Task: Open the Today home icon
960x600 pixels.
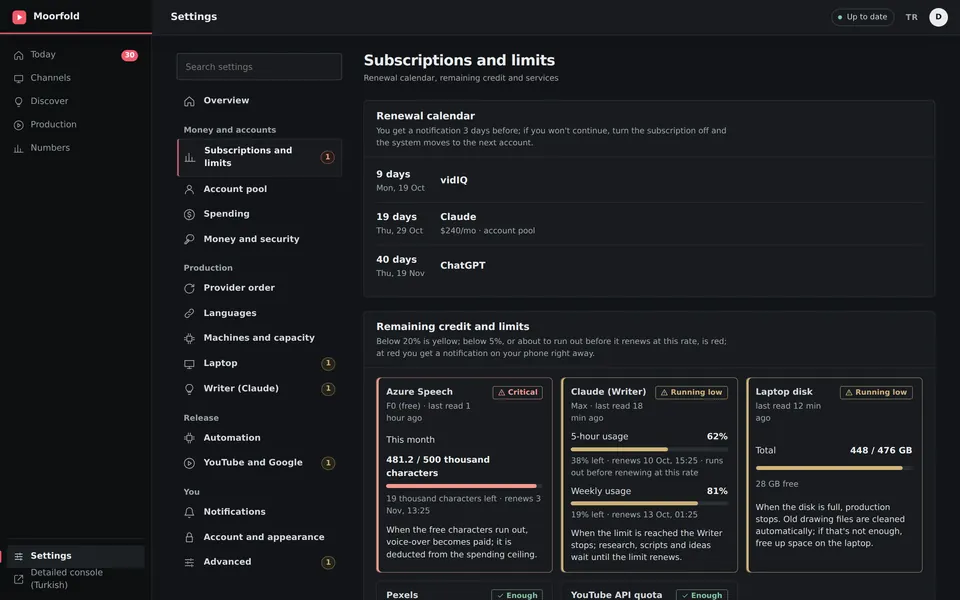Action: pyautogui.click(x=18, y=55)
